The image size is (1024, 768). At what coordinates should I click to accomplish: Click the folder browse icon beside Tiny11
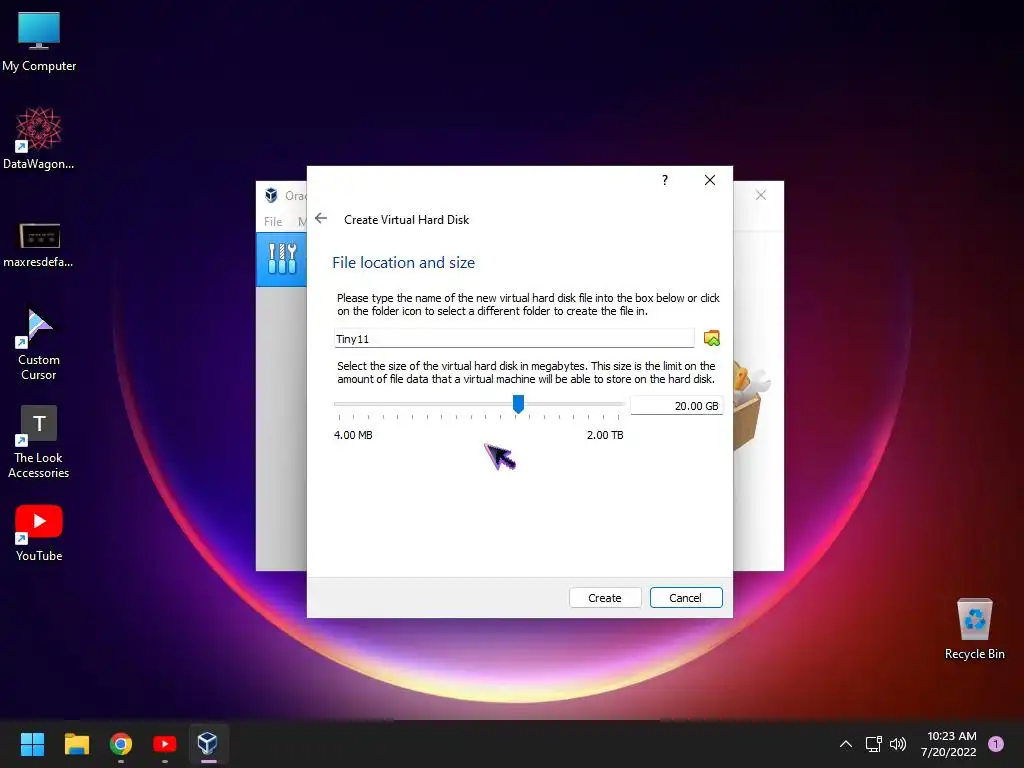coord(711,338)
